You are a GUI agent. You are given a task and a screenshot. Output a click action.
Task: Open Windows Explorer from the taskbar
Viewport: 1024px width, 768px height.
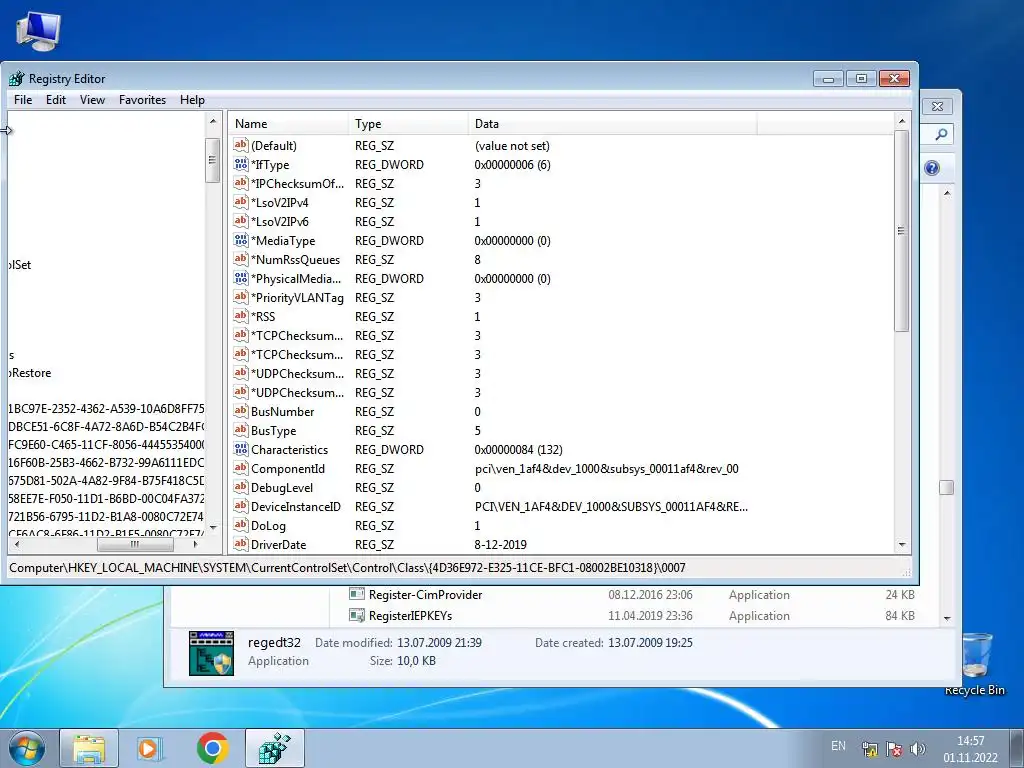pos(89,748)
